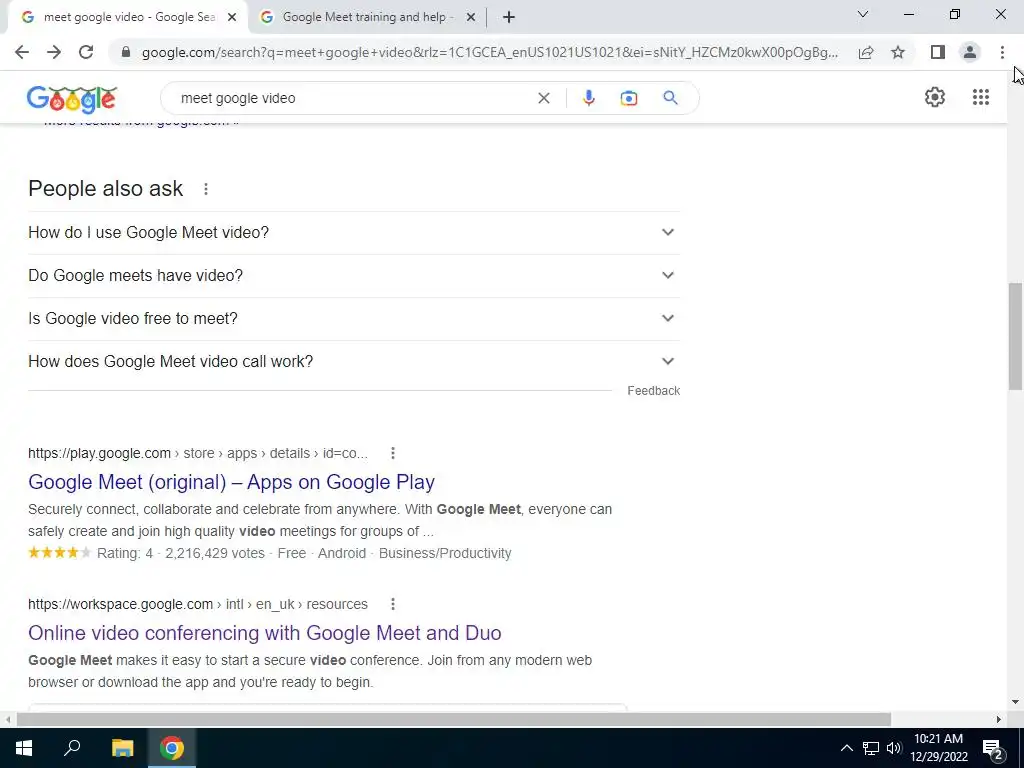Open Windows Start menu
The image size is (1024, 768).
[24, 748]
